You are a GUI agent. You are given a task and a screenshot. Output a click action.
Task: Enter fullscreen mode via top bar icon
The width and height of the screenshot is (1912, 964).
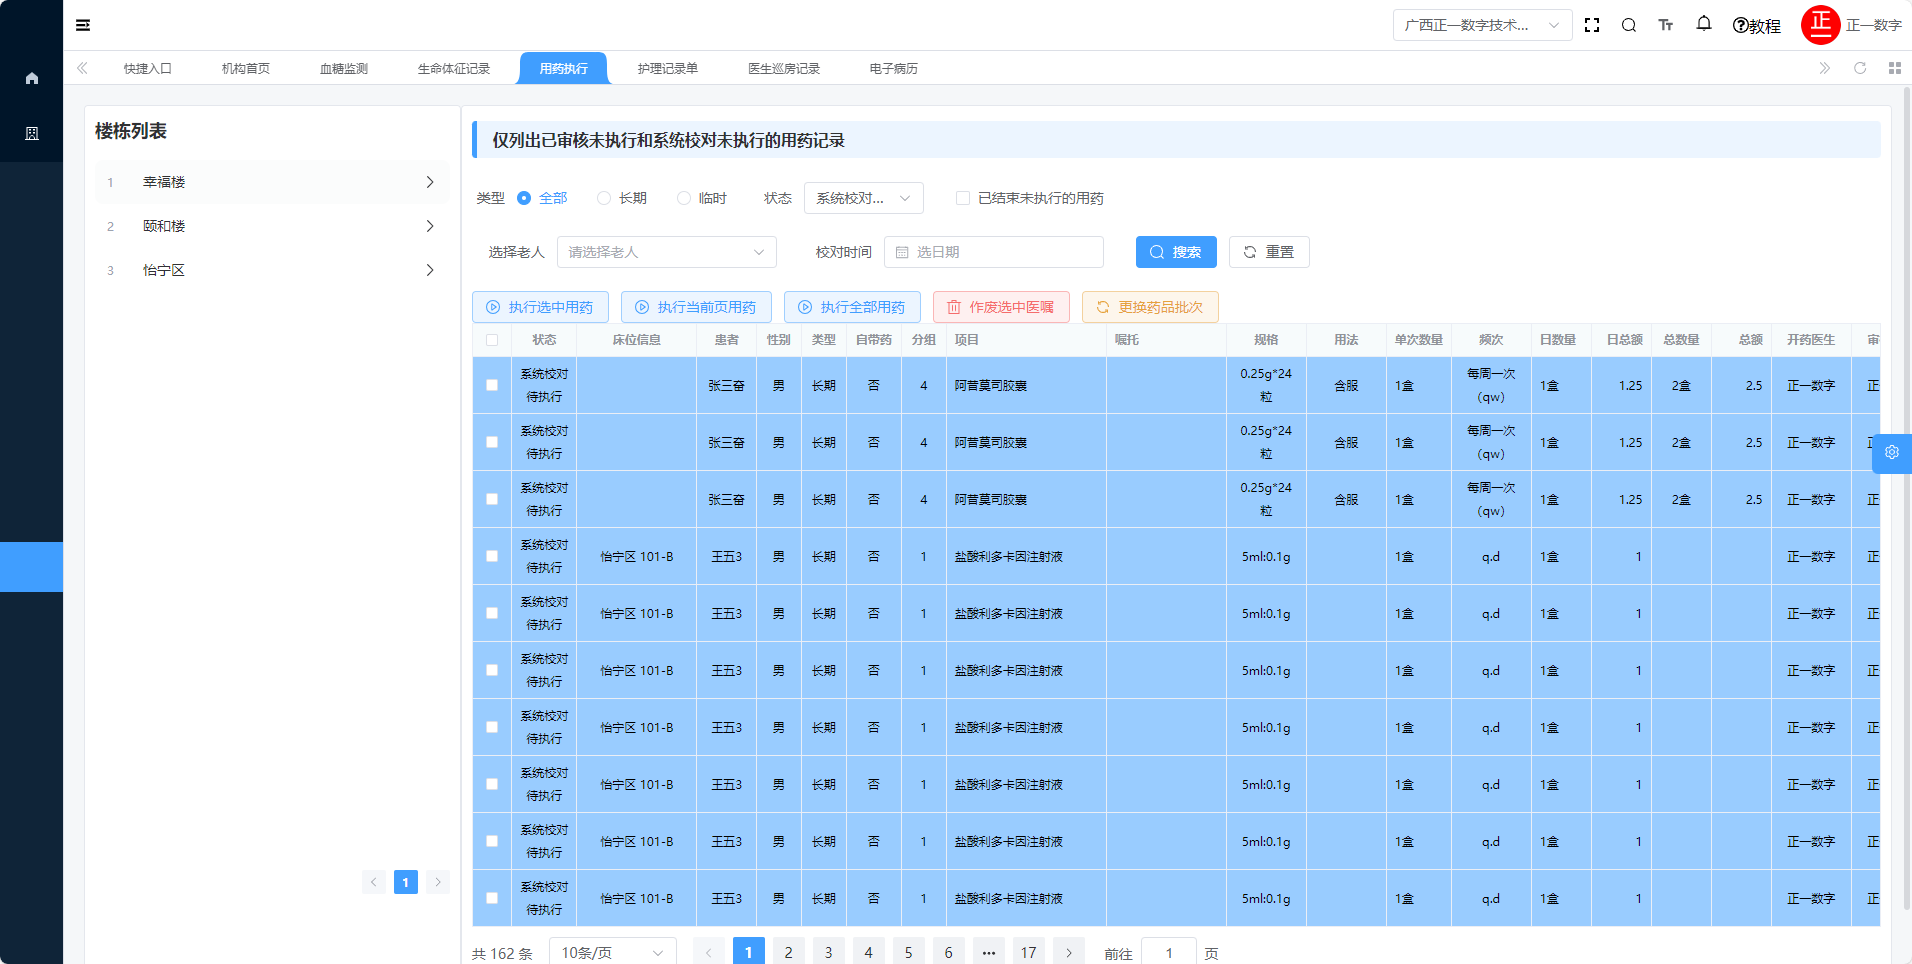1592,25
